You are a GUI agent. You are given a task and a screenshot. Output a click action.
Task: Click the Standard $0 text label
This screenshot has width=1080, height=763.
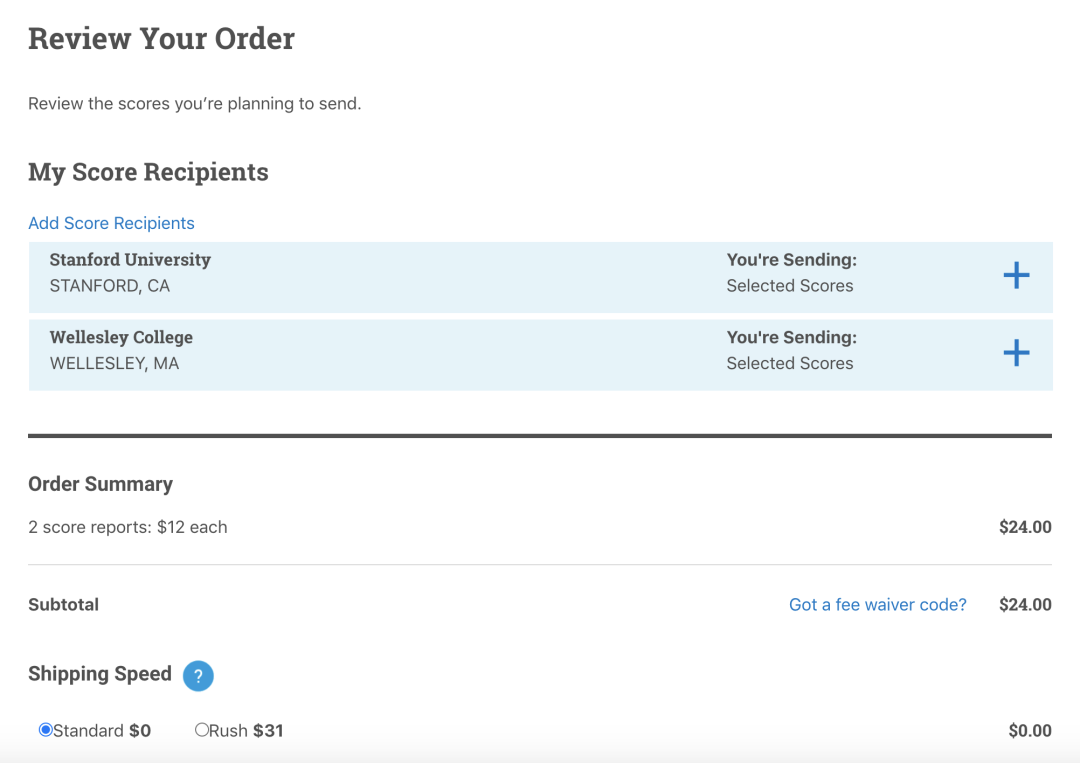click(x=102, y=731)
